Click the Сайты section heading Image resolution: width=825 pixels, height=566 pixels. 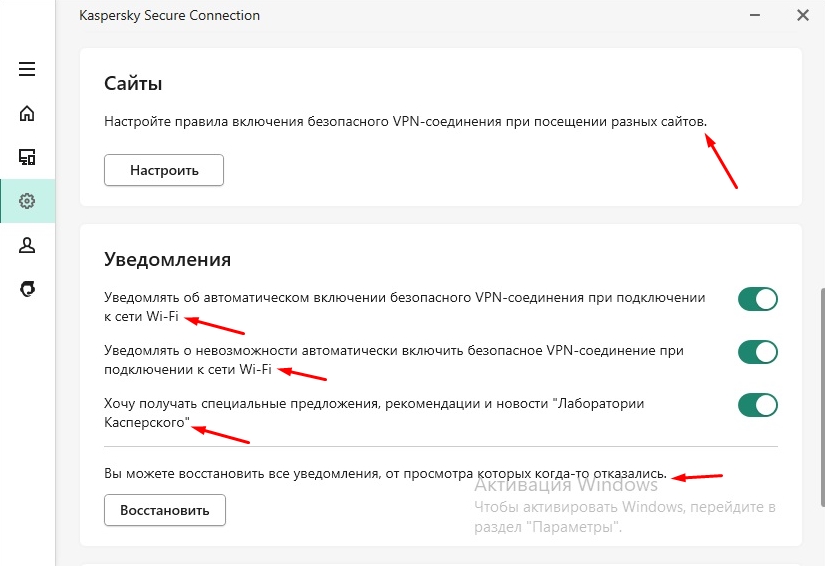133,83
